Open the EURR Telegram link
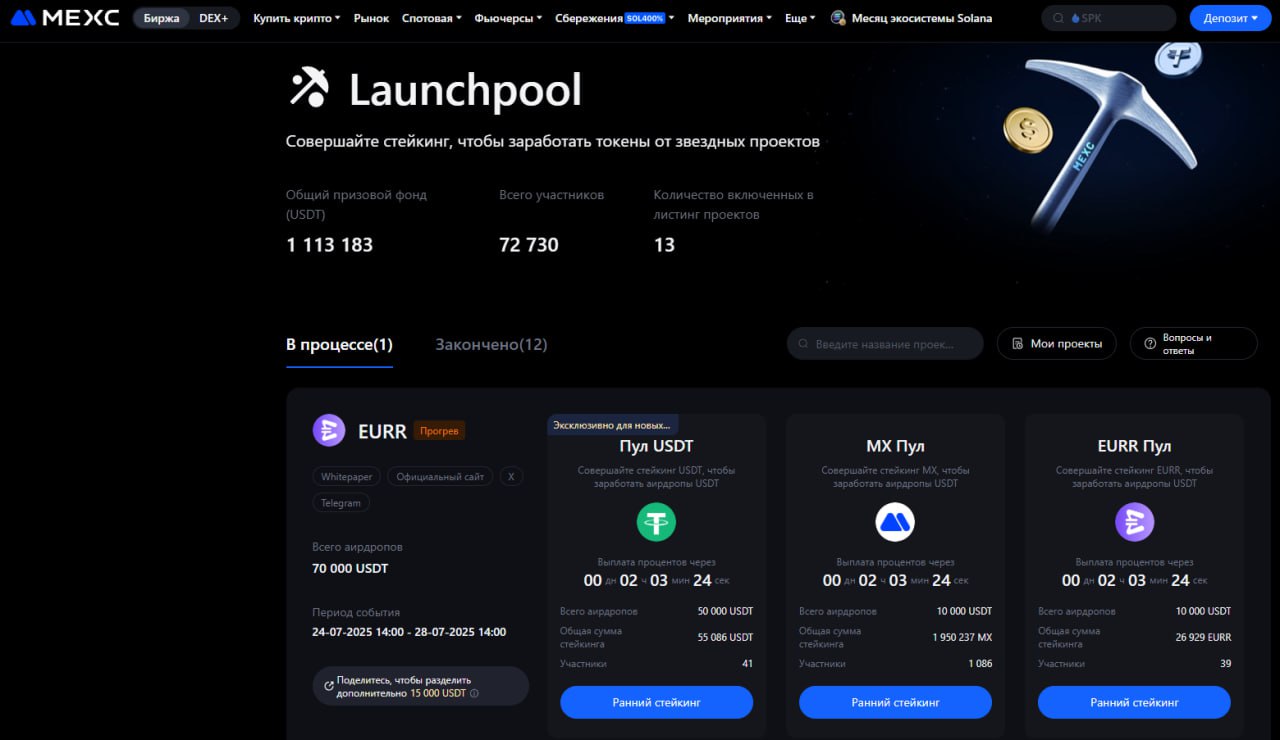1280x740 pixels. click(341, 503)
